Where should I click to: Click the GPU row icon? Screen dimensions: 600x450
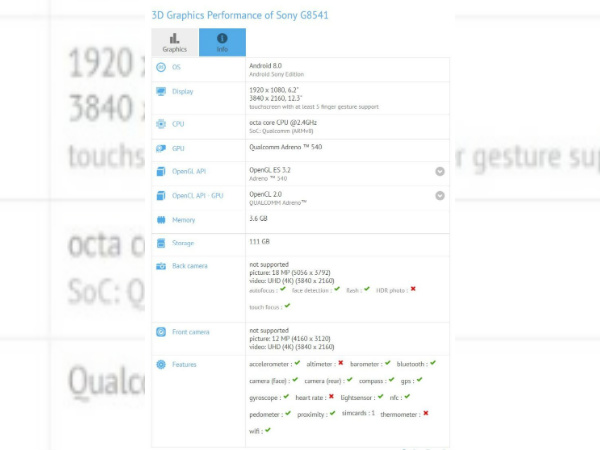tap(161, 148)
